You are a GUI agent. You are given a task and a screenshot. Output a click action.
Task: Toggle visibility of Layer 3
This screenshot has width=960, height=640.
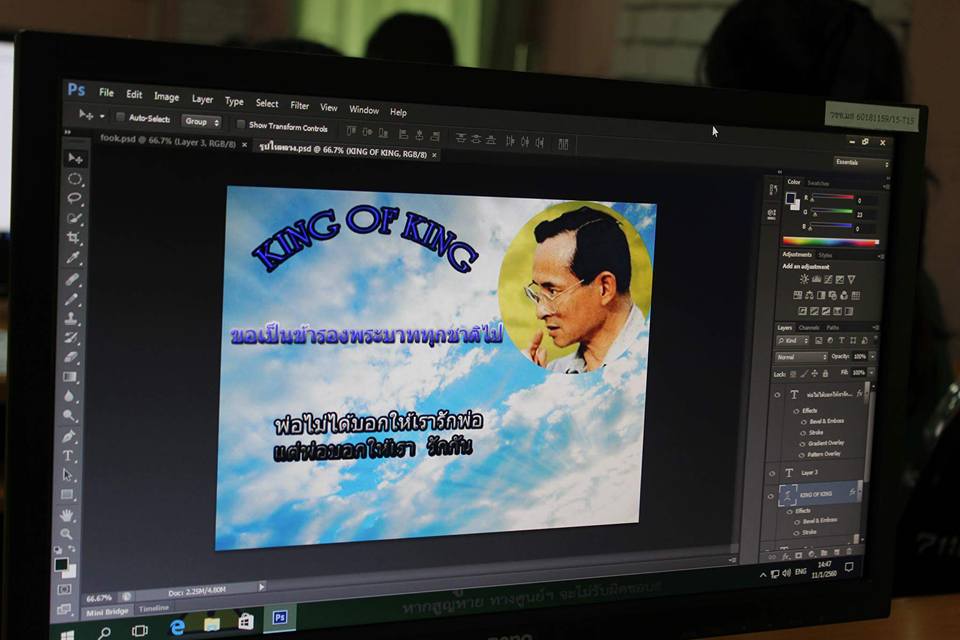(771, 472)
